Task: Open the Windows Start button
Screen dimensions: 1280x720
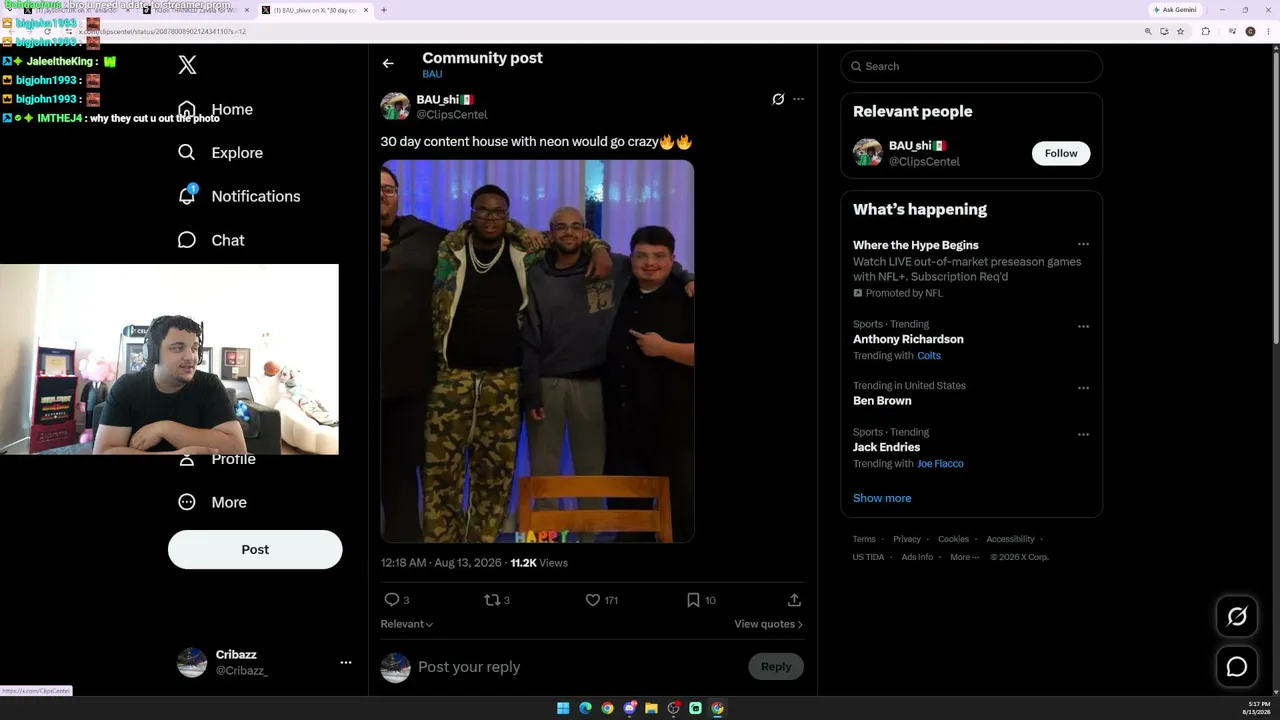Action: (563, 708)
